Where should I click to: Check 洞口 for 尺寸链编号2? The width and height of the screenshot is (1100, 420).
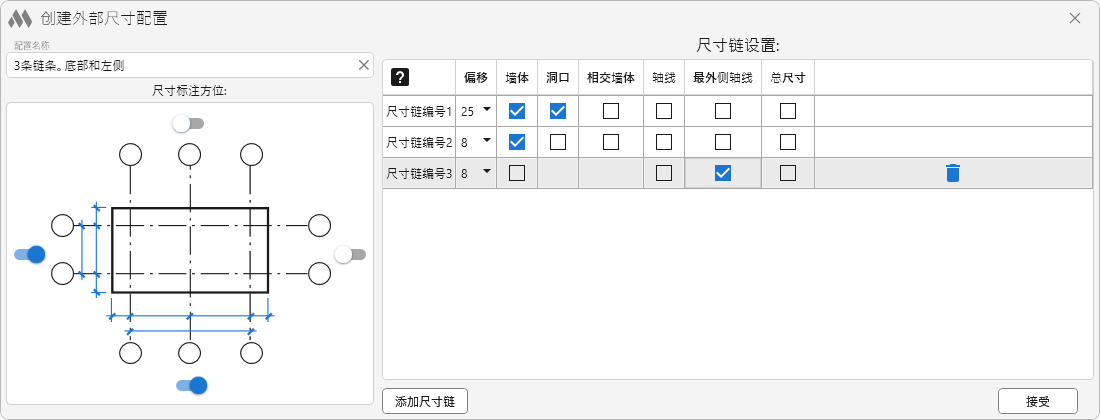[x=558, y=142]
